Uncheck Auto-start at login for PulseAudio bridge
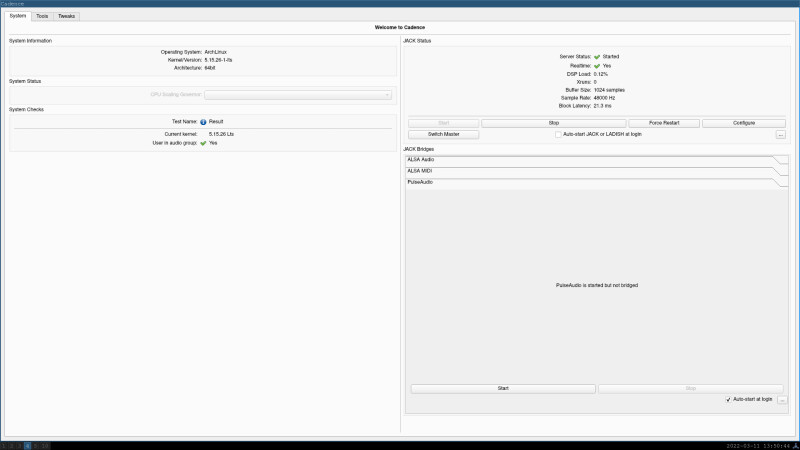Screen dimensions: 800x450 [x=728, y=399]
